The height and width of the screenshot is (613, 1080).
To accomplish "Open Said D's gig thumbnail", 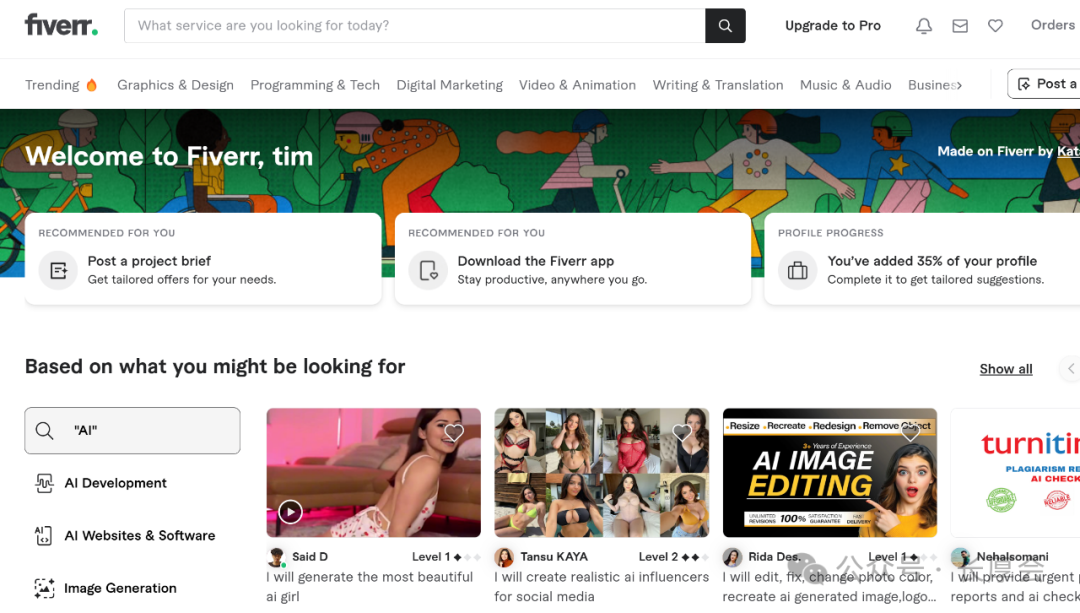I will tap(373, 472).
